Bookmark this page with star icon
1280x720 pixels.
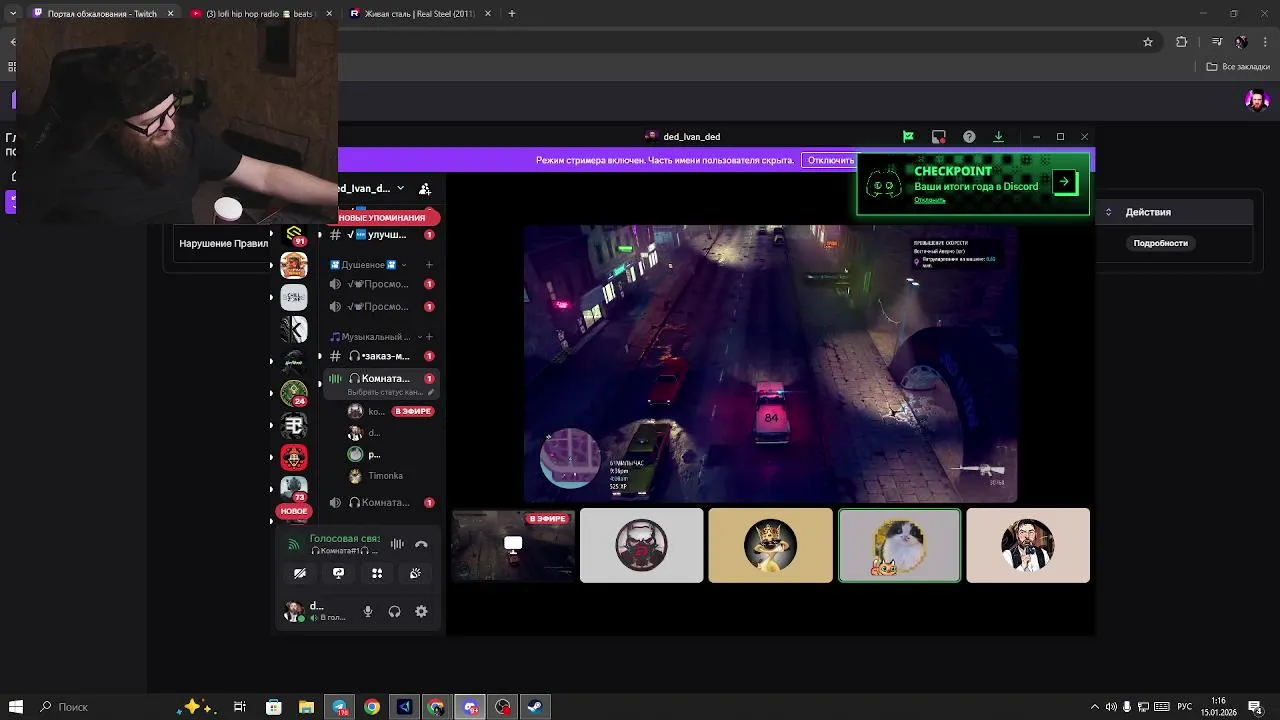click(x=1148, y=42)
